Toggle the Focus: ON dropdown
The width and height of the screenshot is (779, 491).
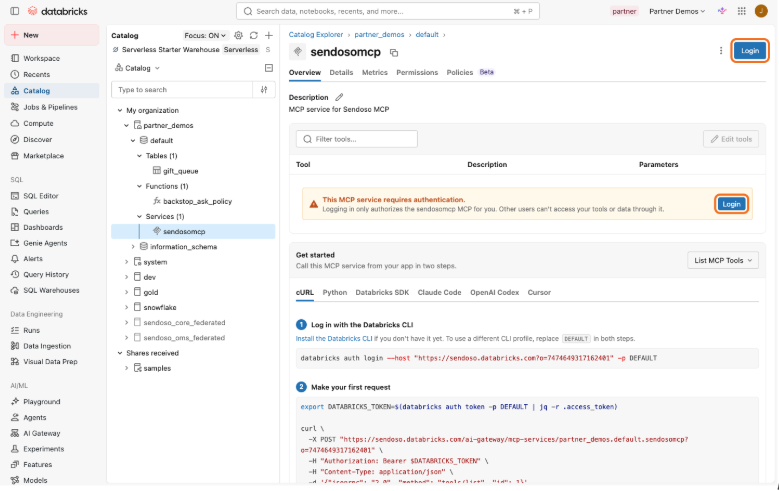(205, 35)
